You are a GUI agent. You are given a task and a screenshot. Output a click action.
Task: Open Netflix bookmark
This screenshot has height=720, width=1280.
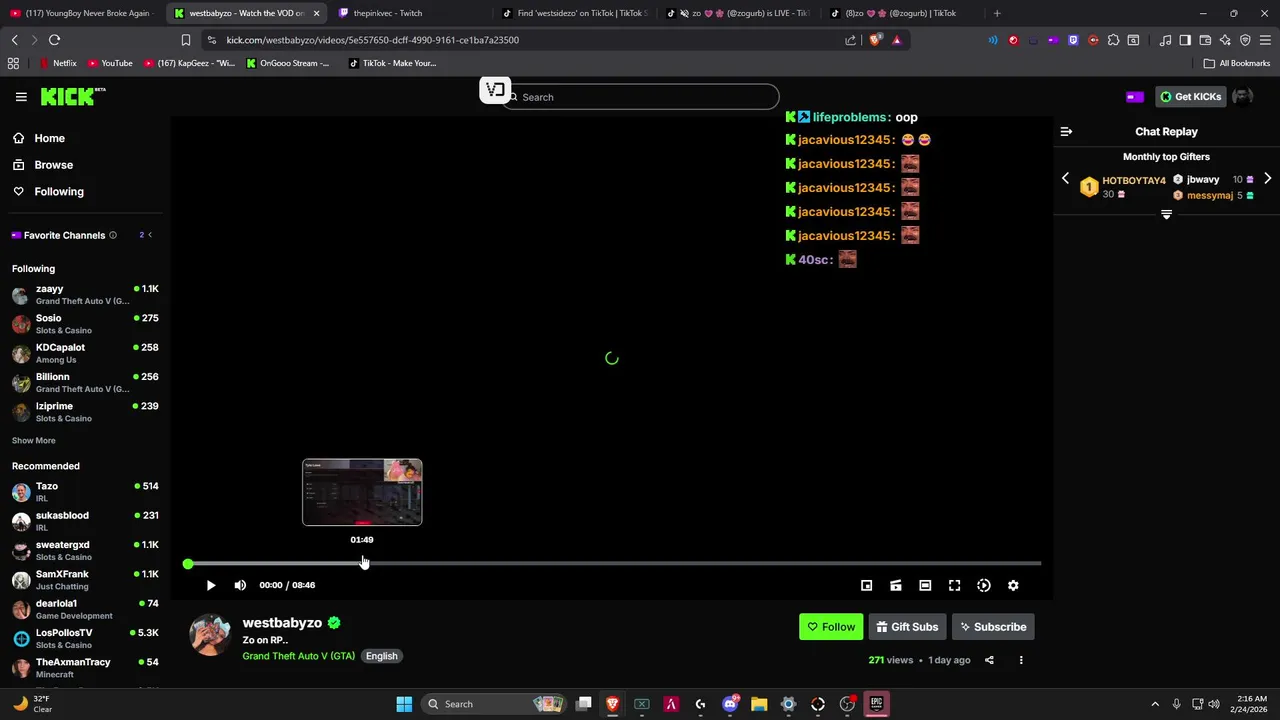(x=58, y=63)
